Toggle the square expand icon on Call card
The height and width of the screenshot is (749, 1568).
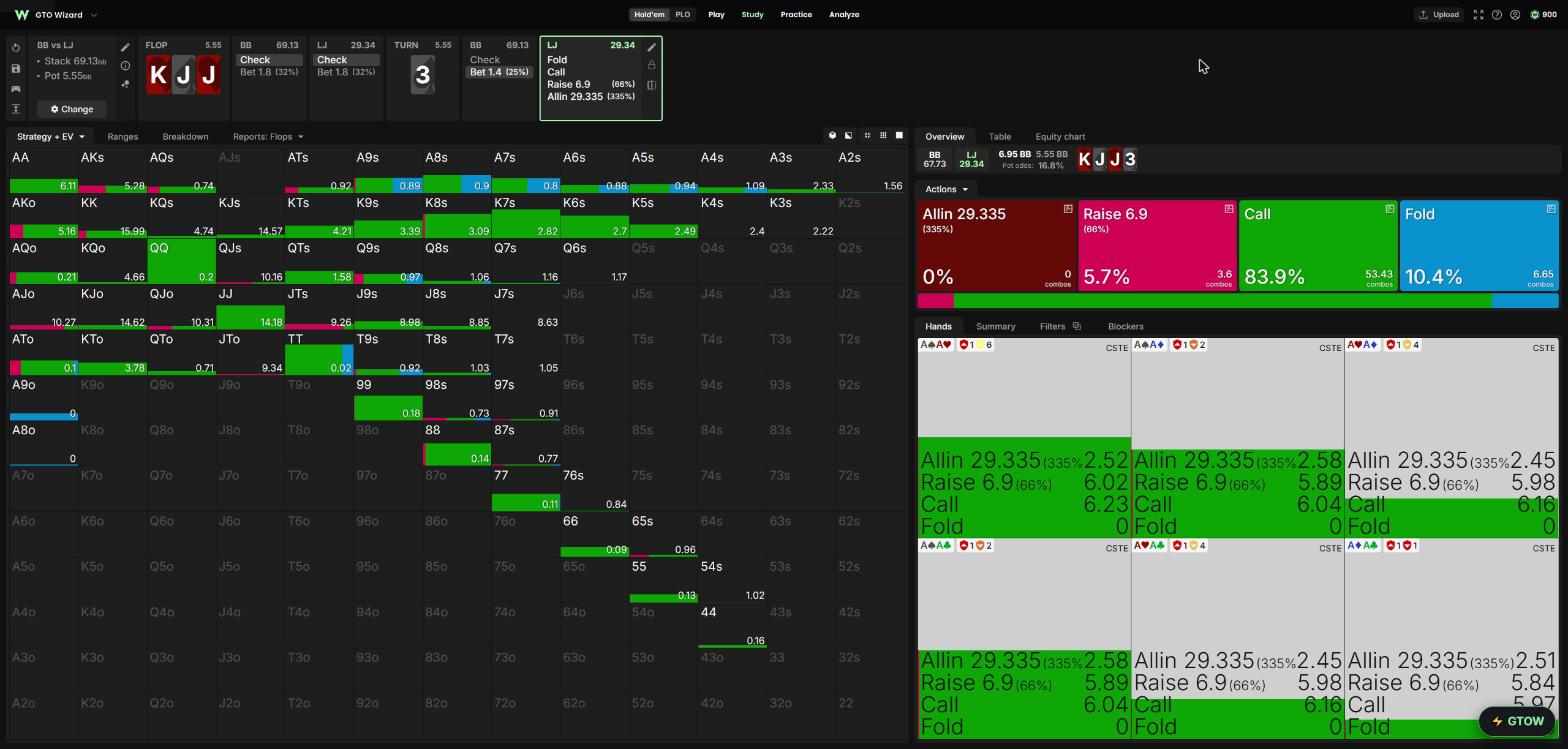pos(1390,209)
